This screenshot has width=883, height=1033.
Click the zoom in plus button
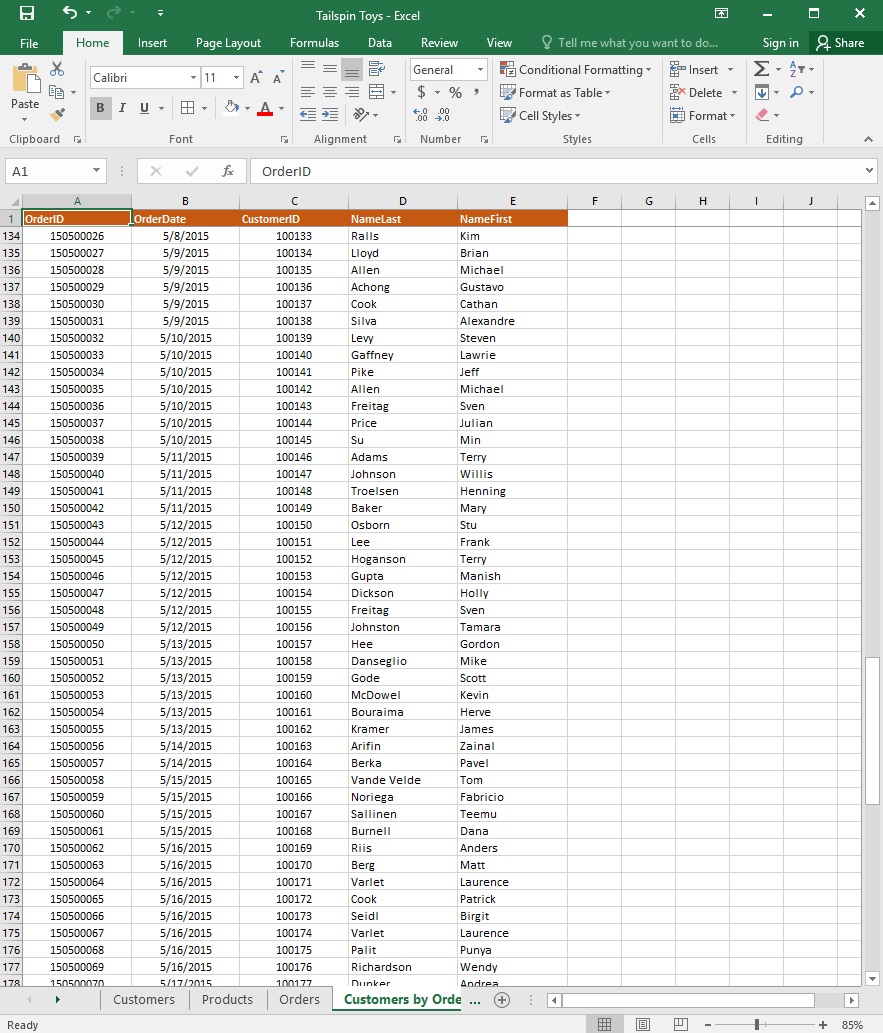click(x=822, y=1024)
